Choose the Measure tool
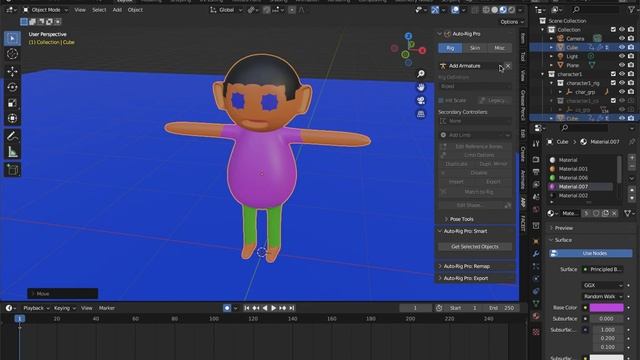 pyautogui.click(x=12, y=152)
